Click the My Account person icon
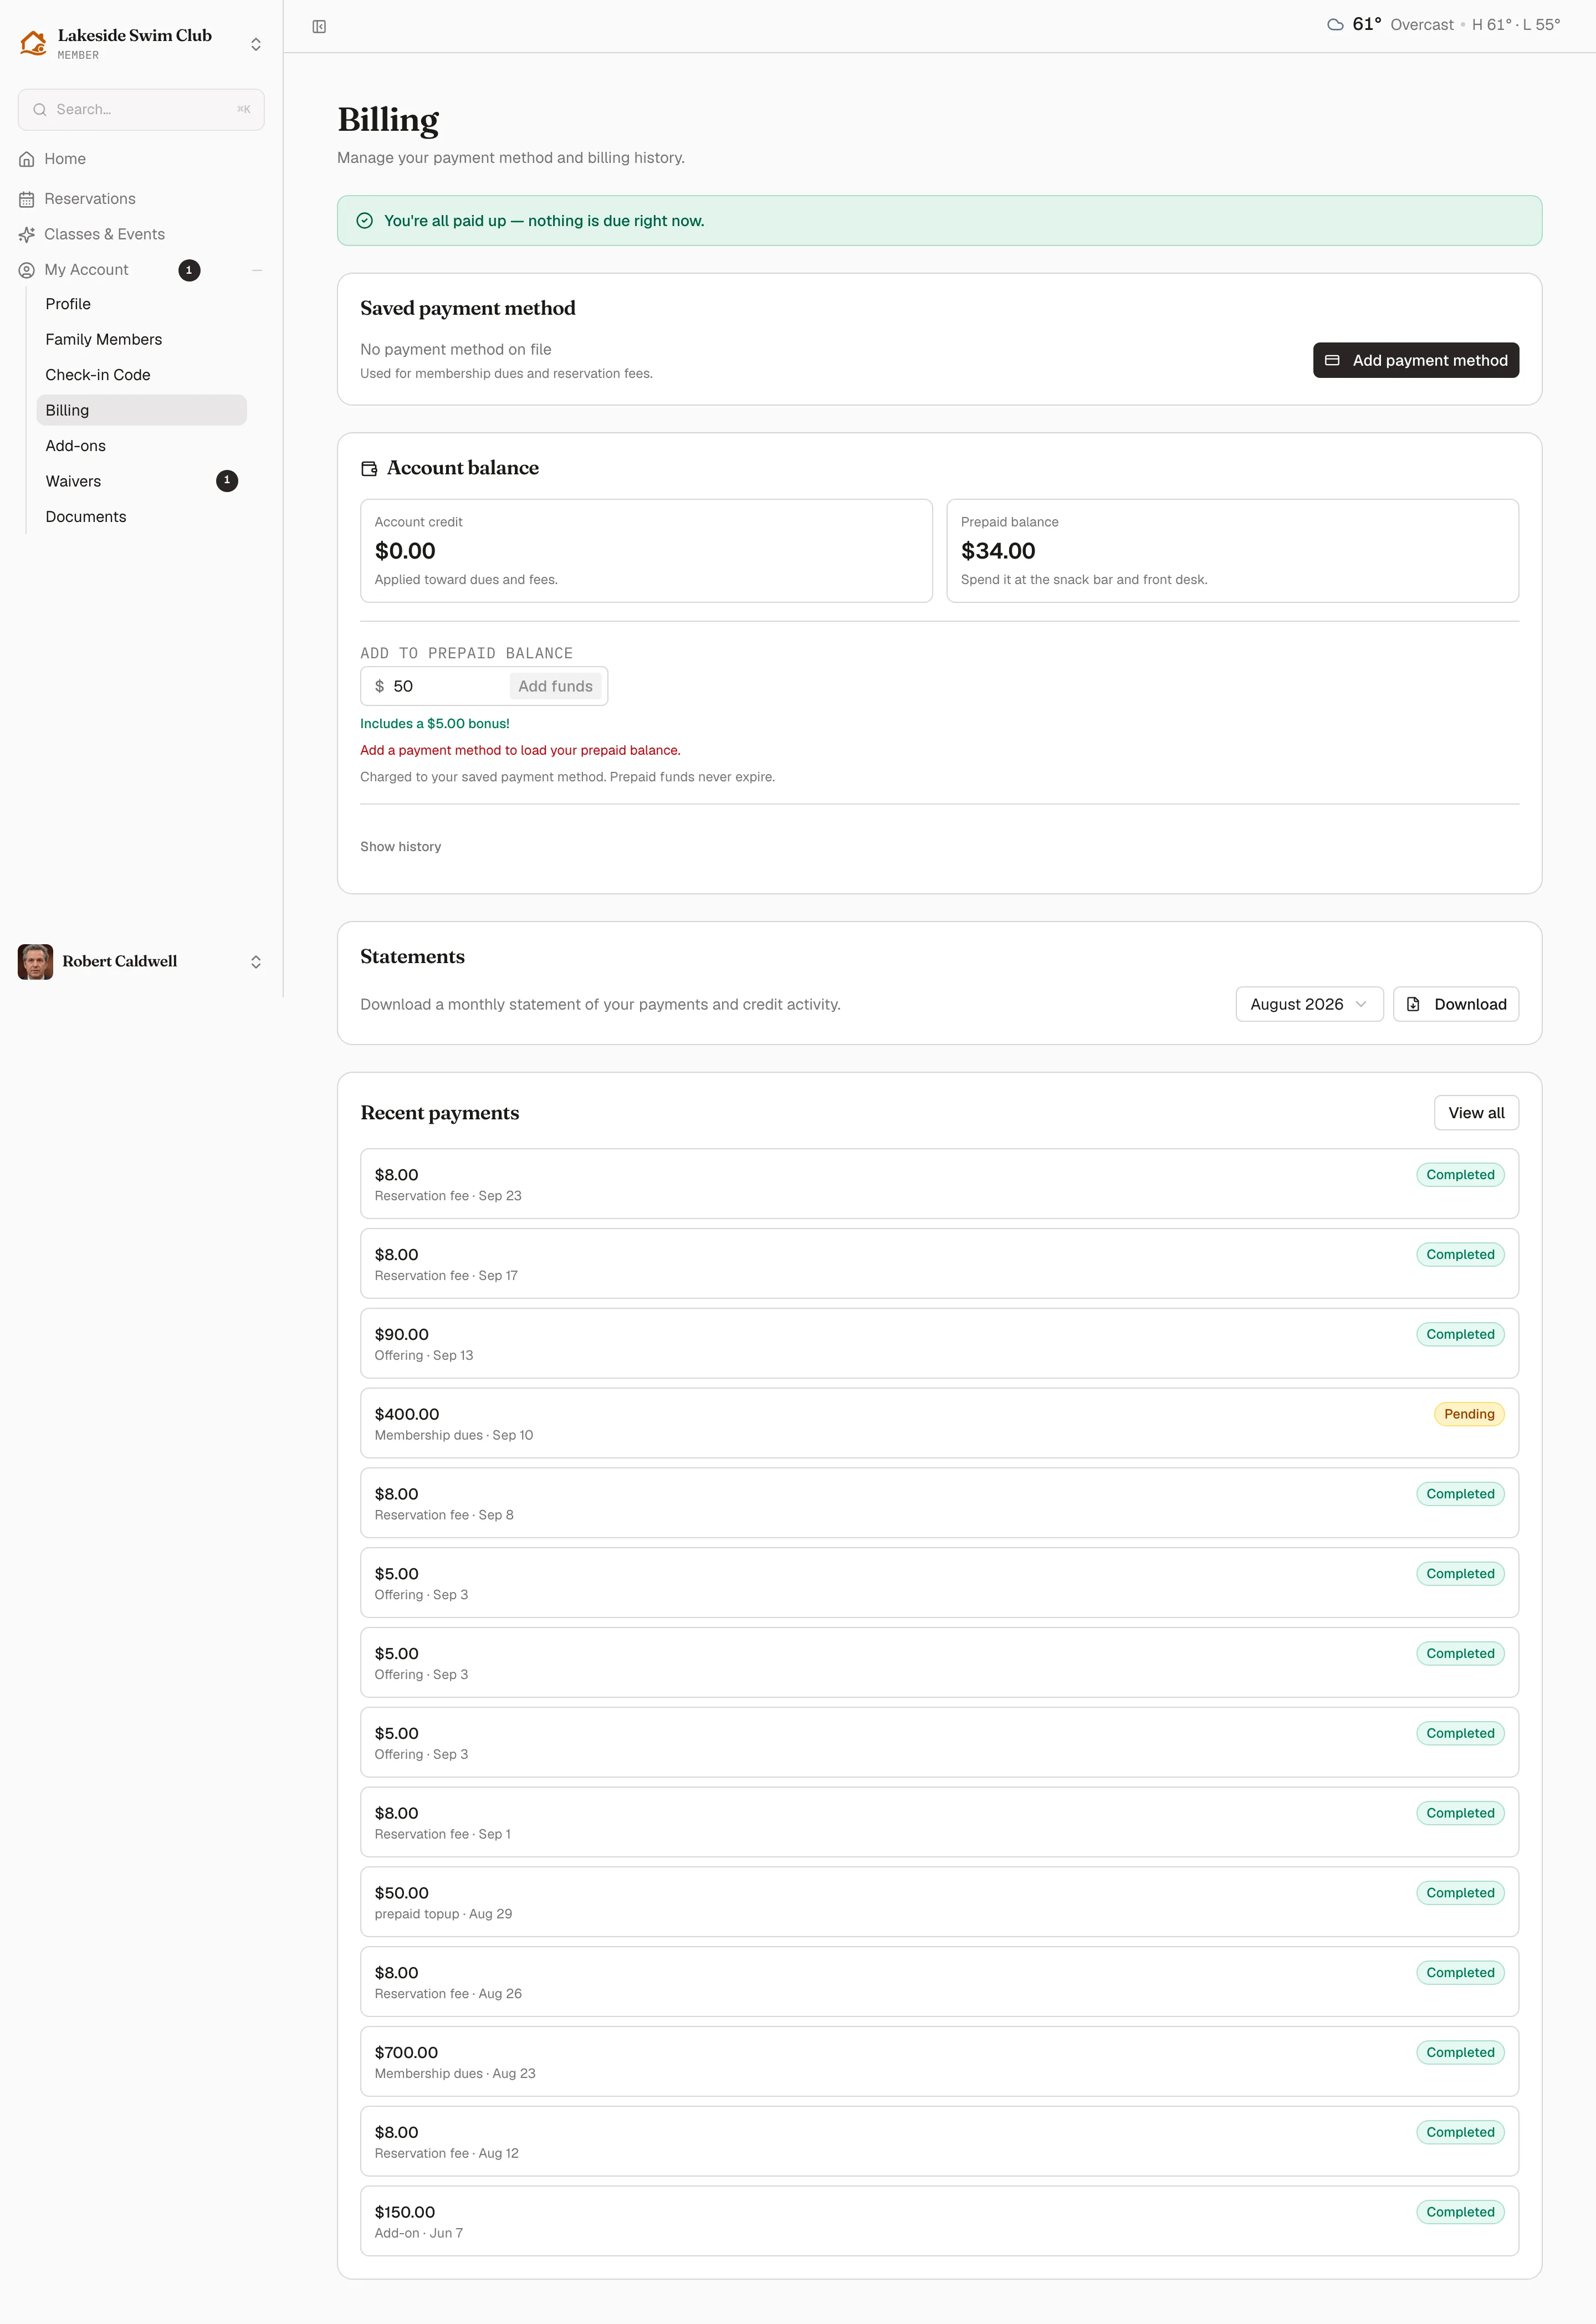This screenshot has height=2324, width=1596. pyautogui.click(x=27, y=270)
